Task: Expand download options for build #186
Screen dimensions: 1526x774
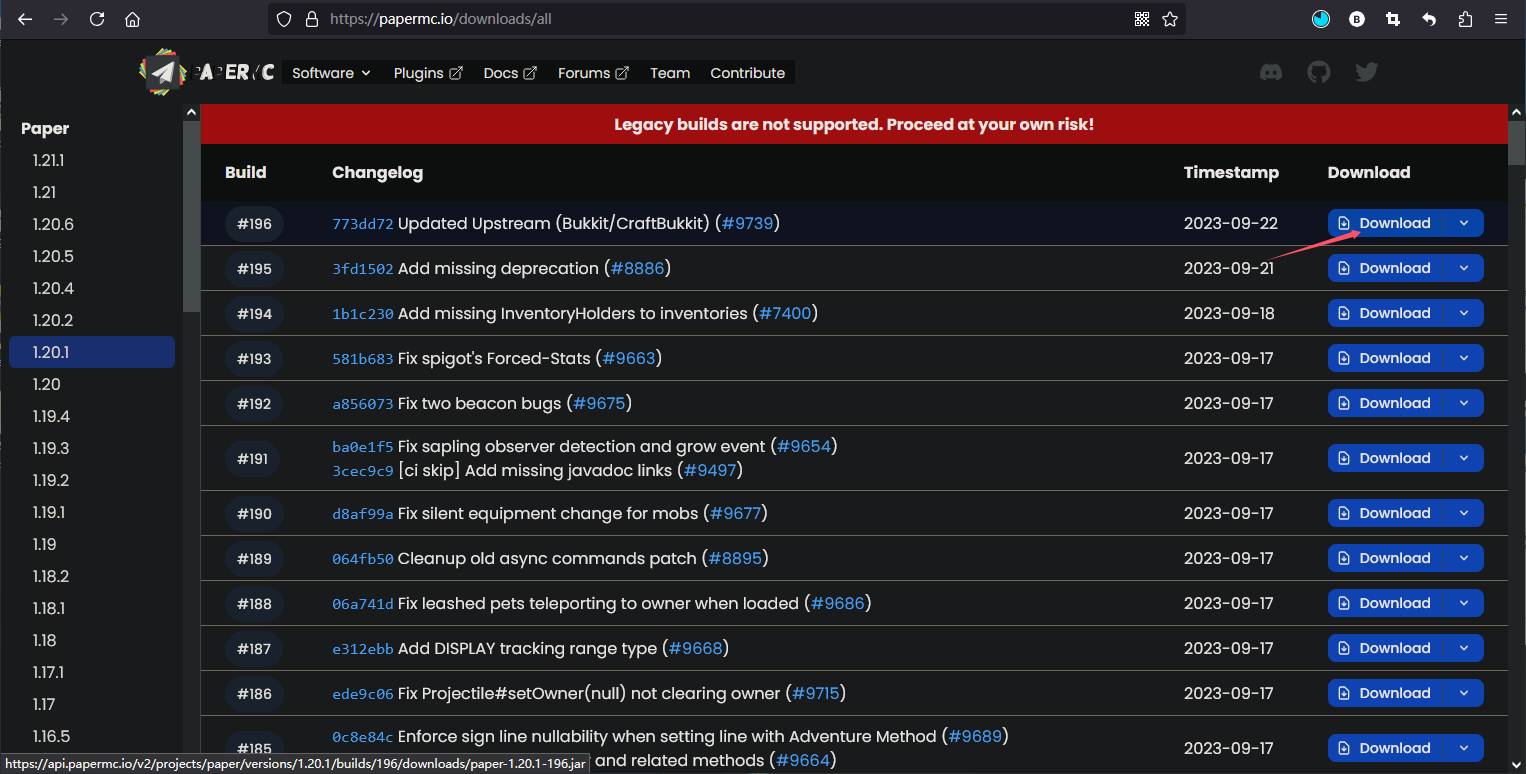Action: 1465,693
